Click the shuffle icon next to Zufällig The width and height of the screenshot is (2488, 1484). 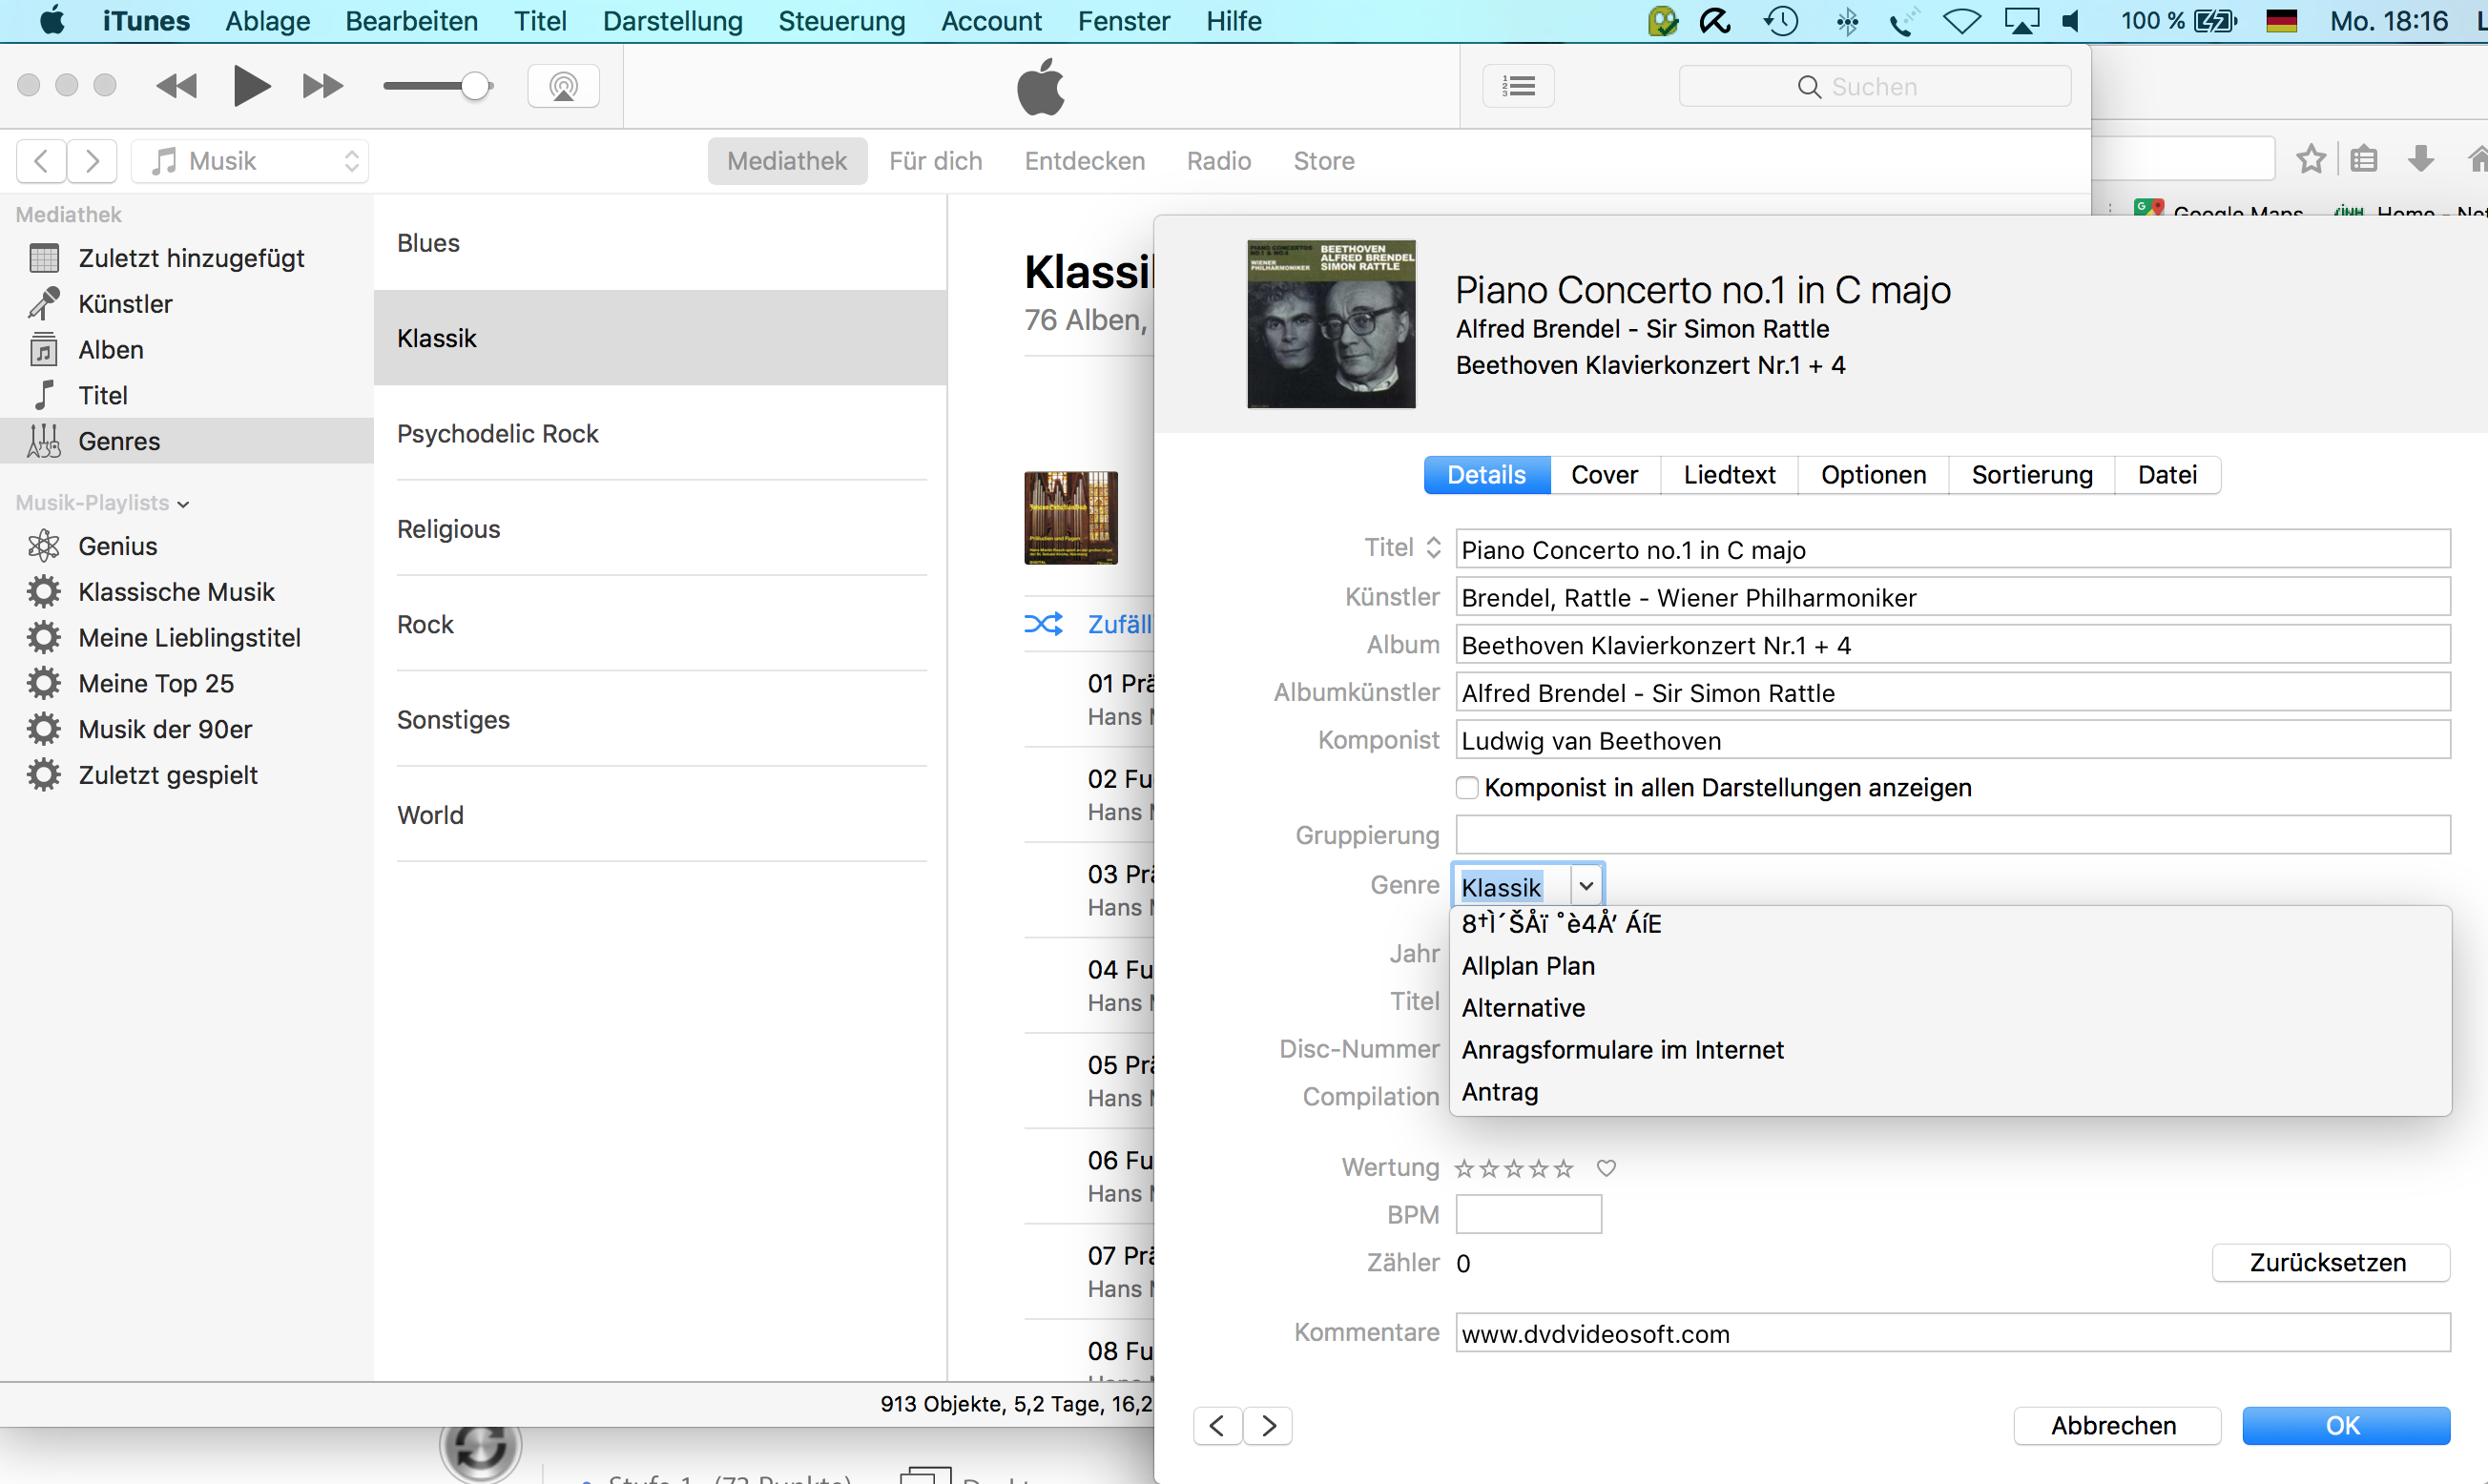(x=1043, y=624)
